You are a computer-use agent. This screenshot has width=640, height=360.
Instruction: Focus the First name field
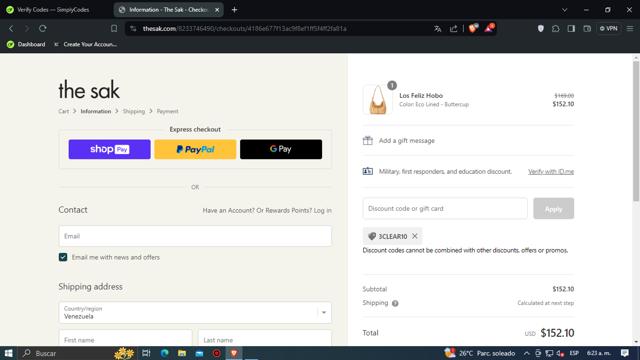[x=125, y=339]
